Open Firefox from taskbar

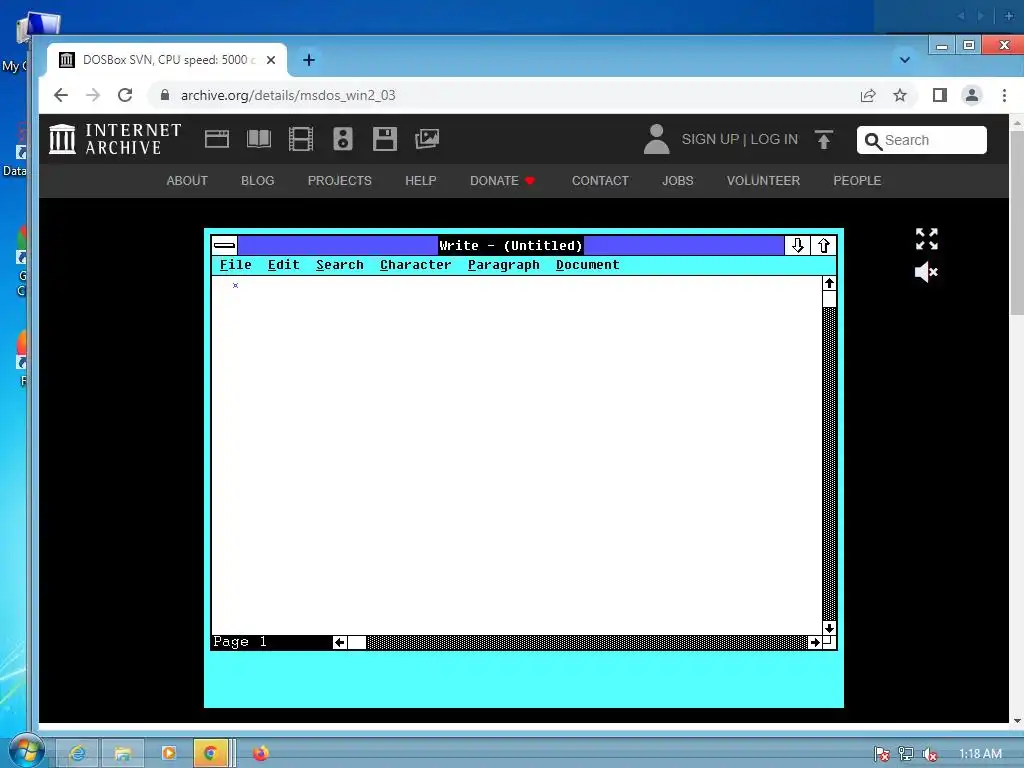pos(261,754)
